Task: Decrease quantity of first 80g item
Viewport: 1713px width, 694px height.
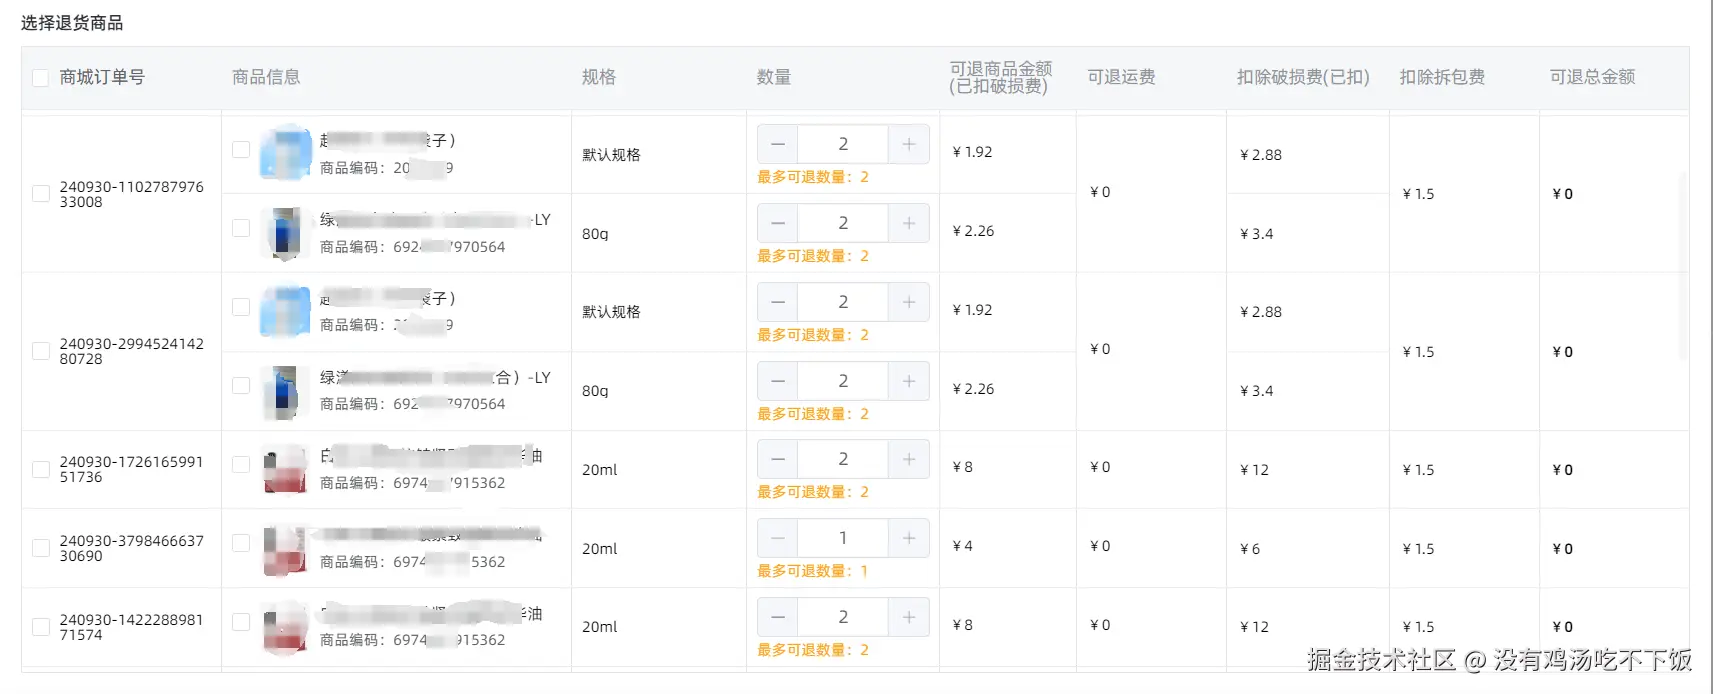Action: 778,223
